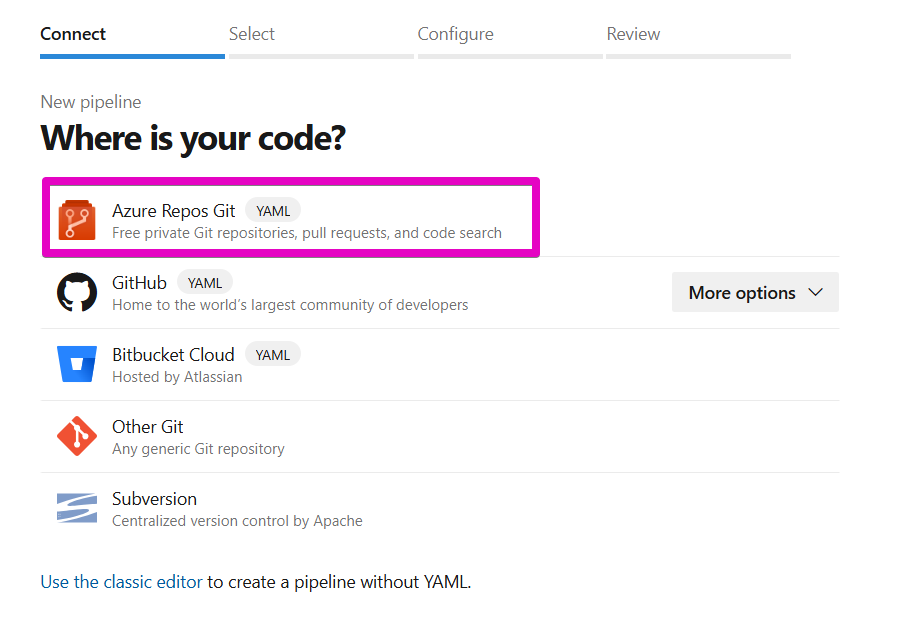Screen dimensions: 922x639
Task: Pick the 'Bitbucket Cloud' option title
Action: tap(173, 354)
